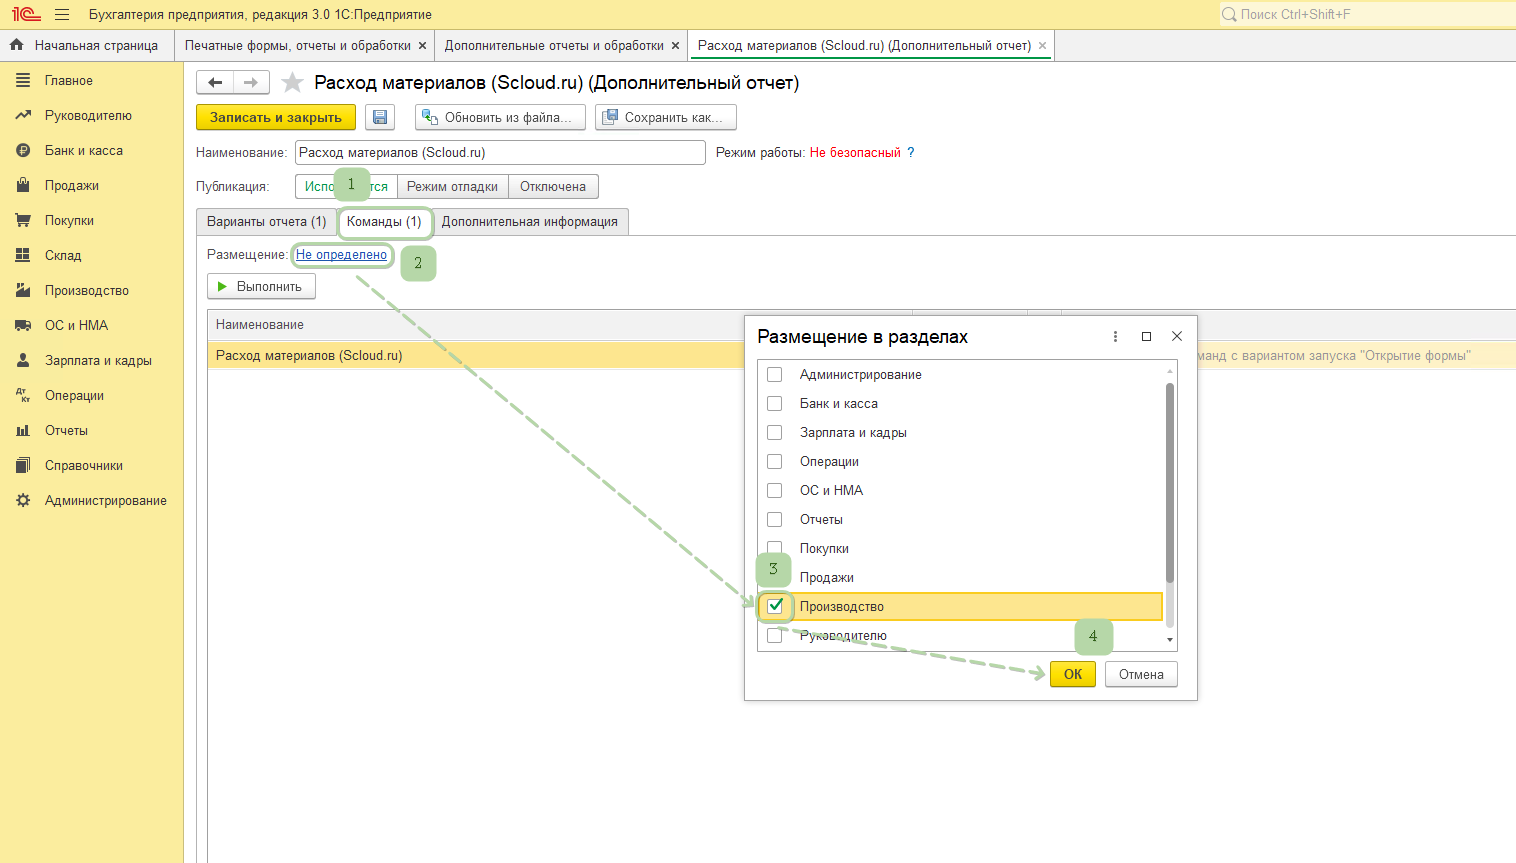
Task: Check the Руководителю checkbox
Action: pos(774,635)
